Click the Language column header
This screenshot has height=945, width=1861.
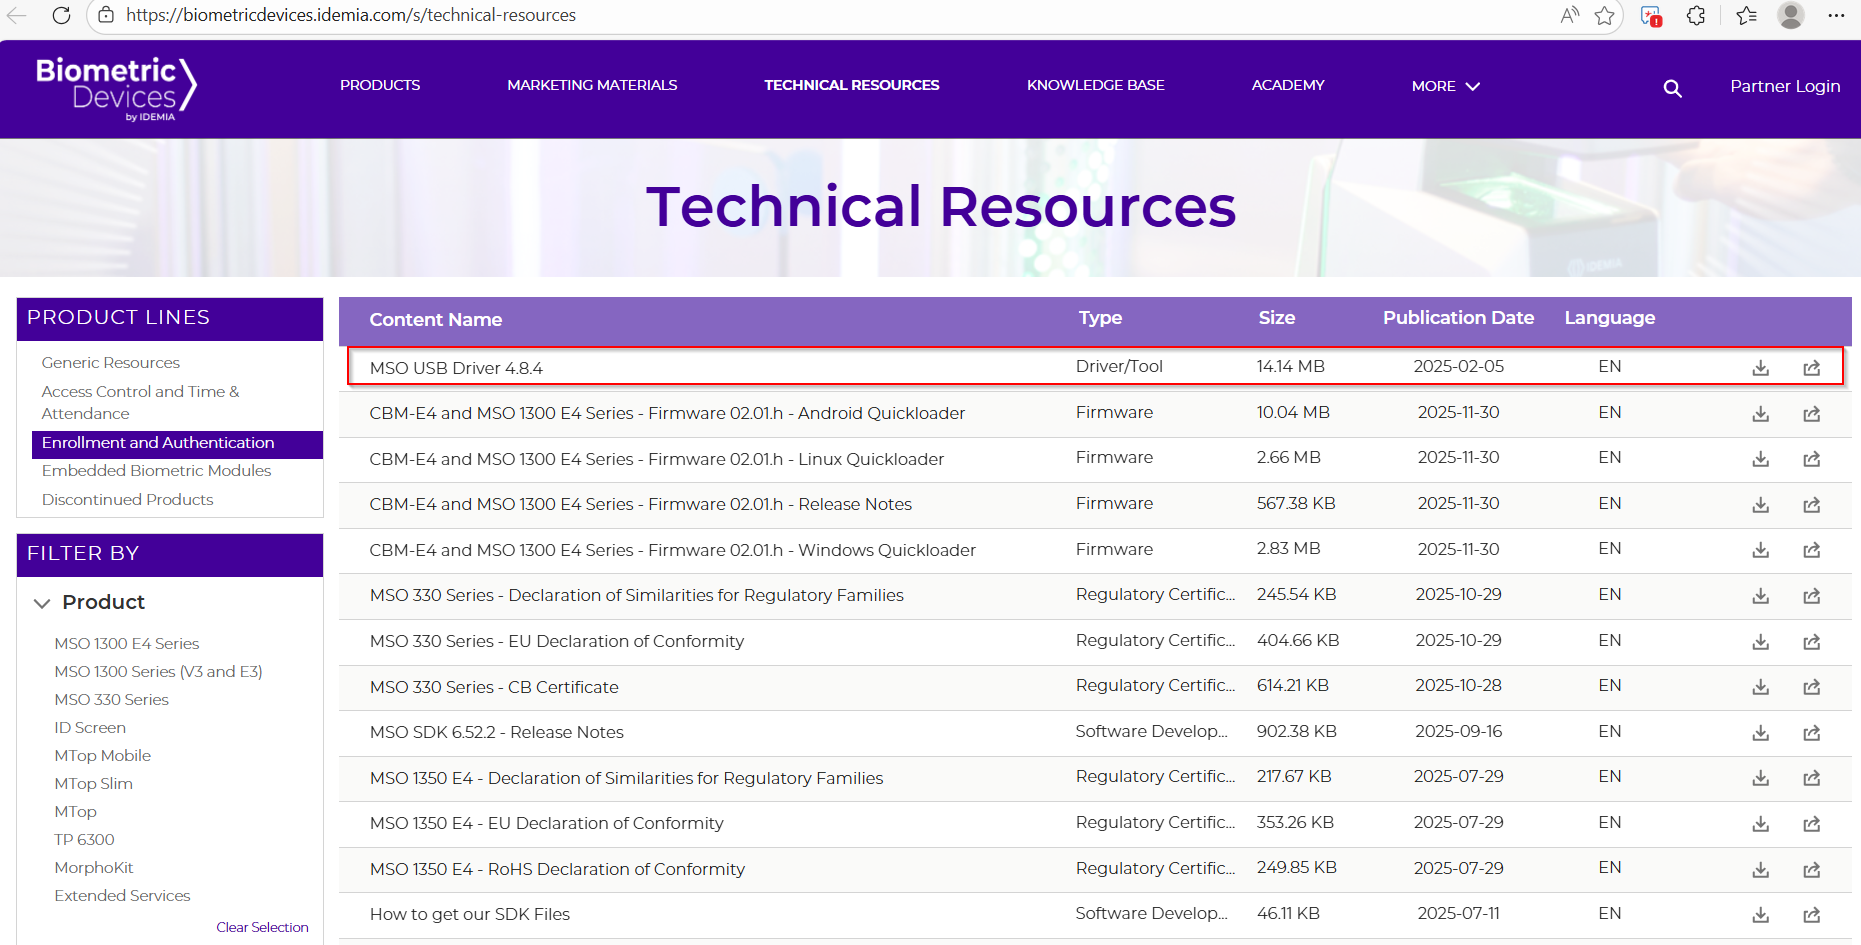coord(1610,318)
